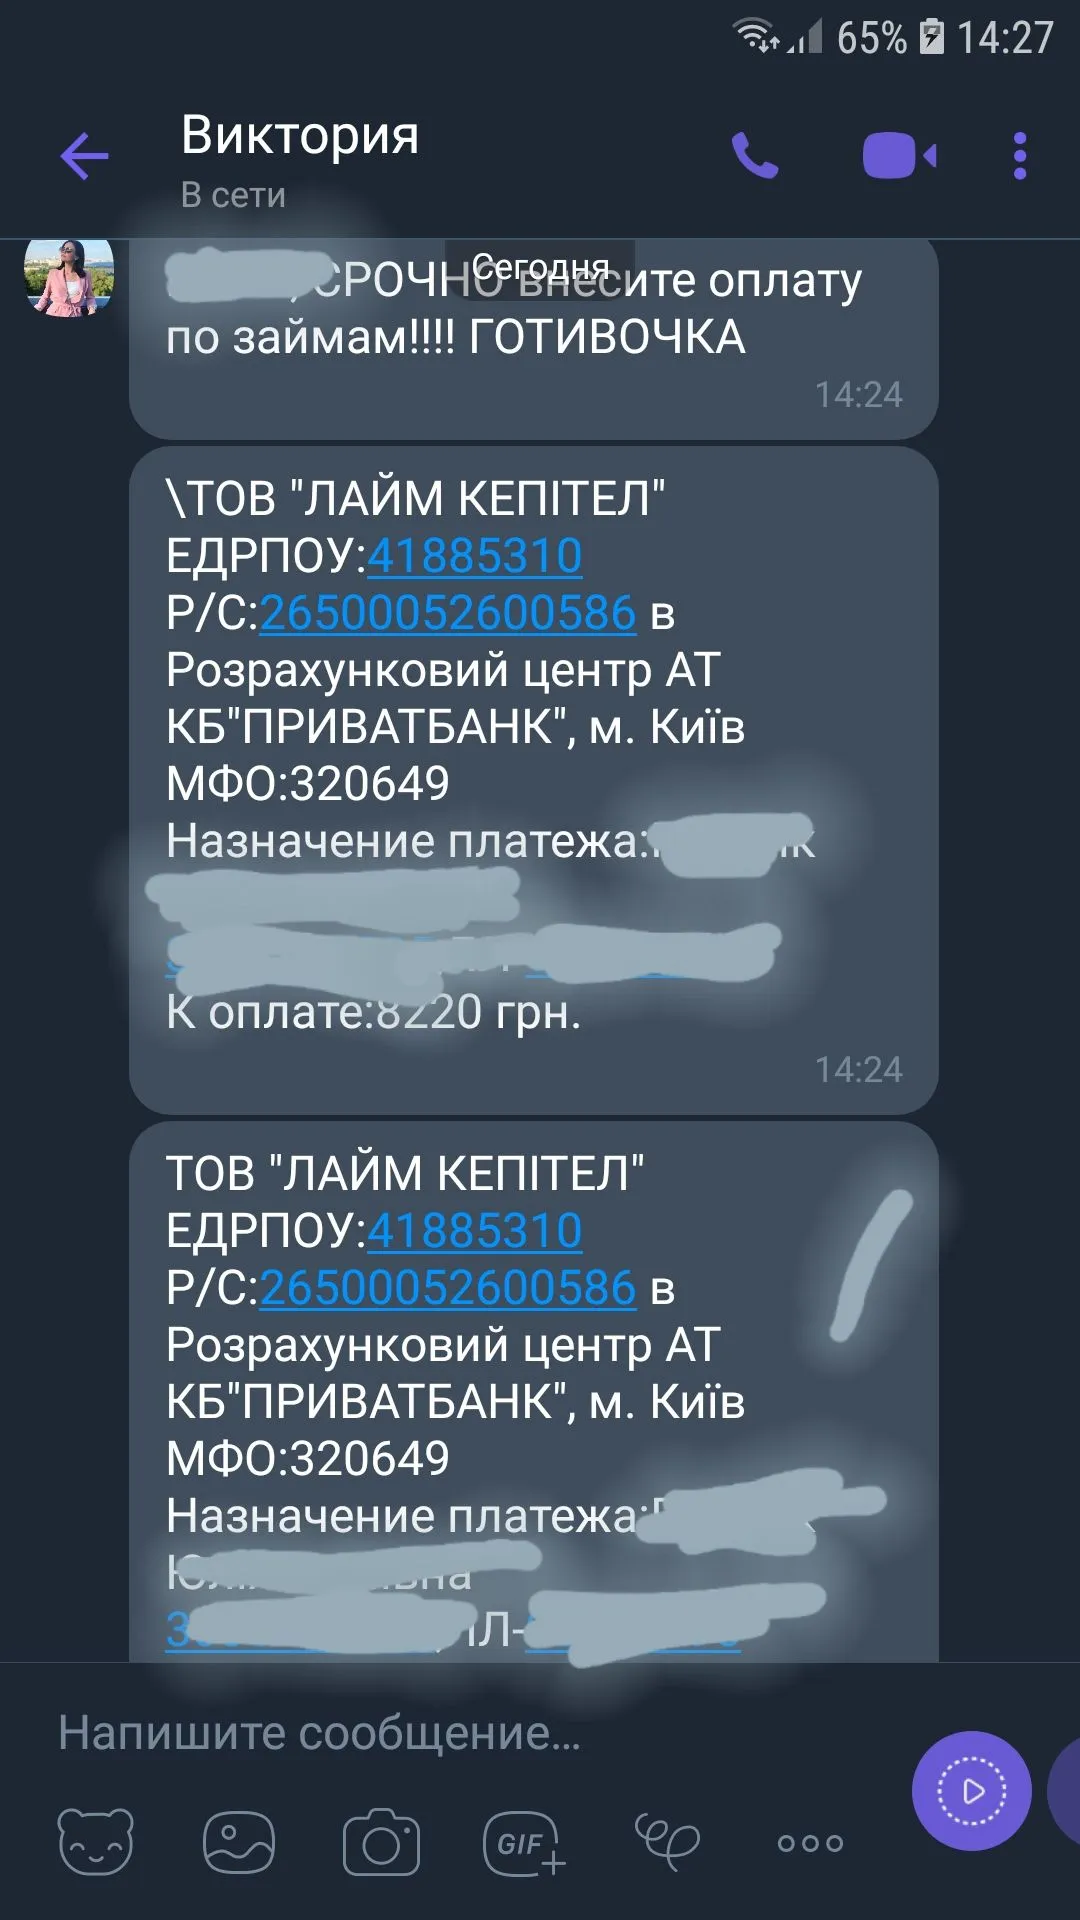The height and width of the screenshot is (1920, 1080).
Task: Open the sticker bear icon panel
Action: coord(96,1841)
